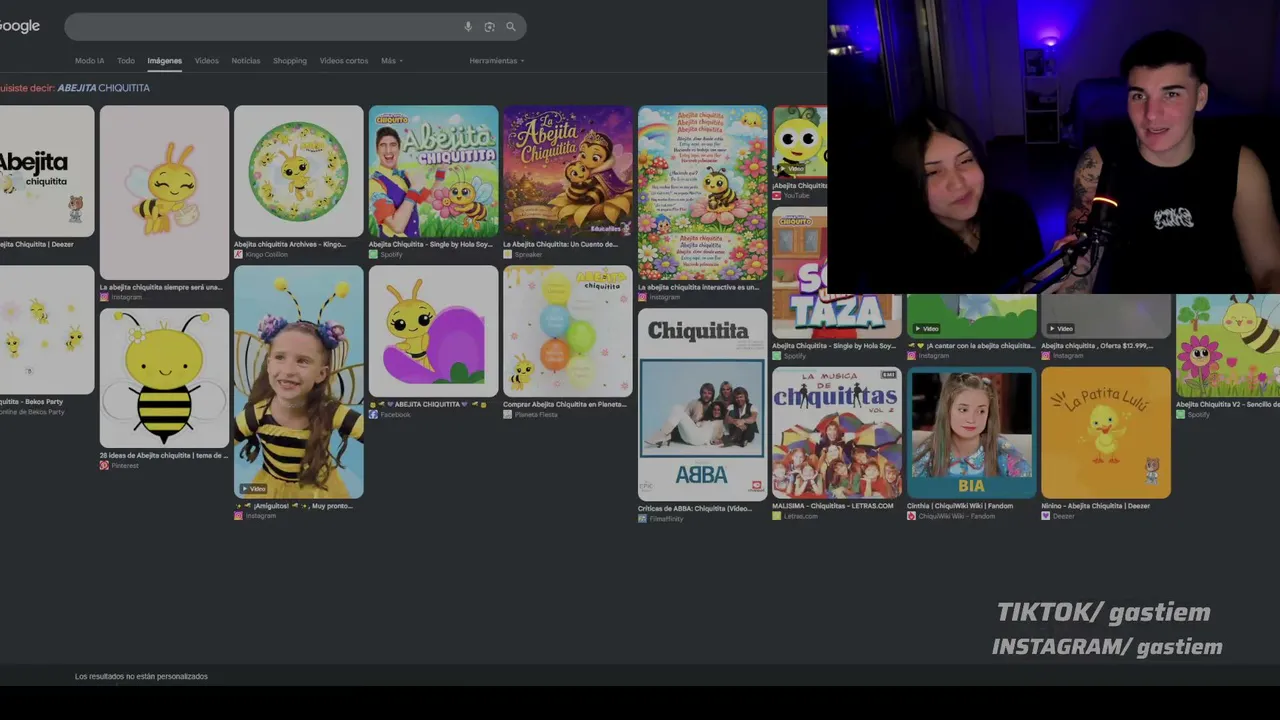The image size is (1280, 720).
Task: Open 'MALISIMA - Chiquititas - LETRAS.COM' link
Action: tap(833, 506)
